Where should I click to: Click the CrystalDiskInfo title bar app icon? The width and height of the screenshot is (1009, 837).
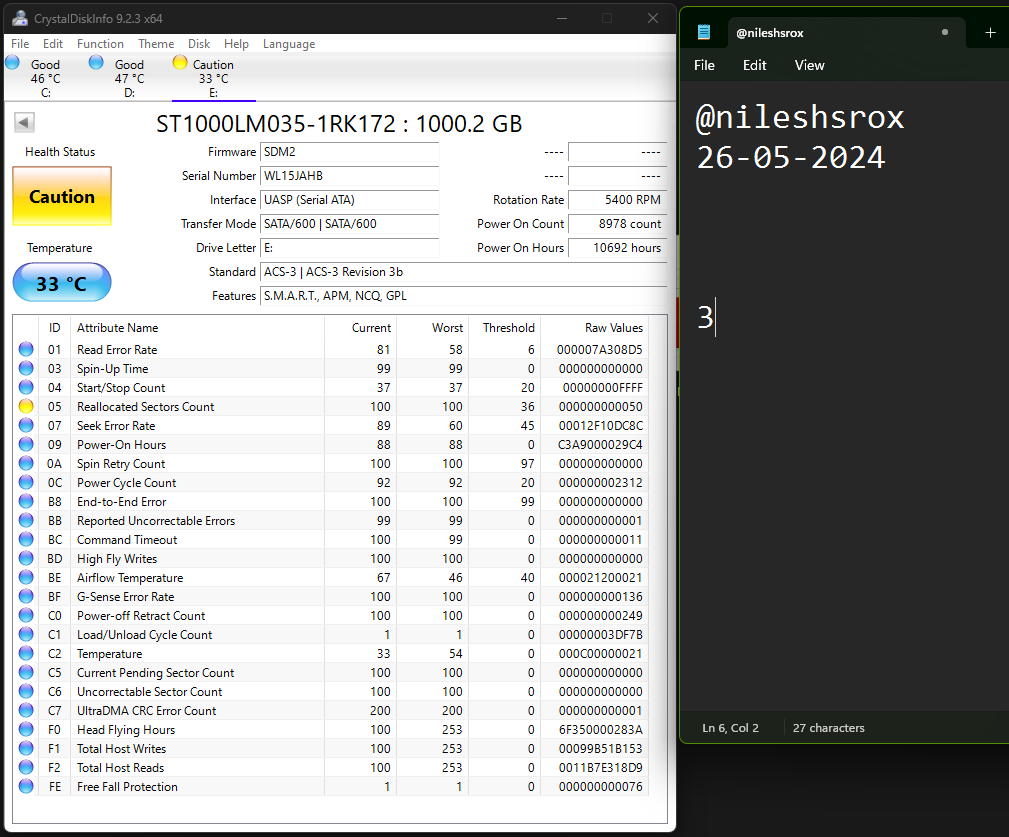tap(19, 18)
